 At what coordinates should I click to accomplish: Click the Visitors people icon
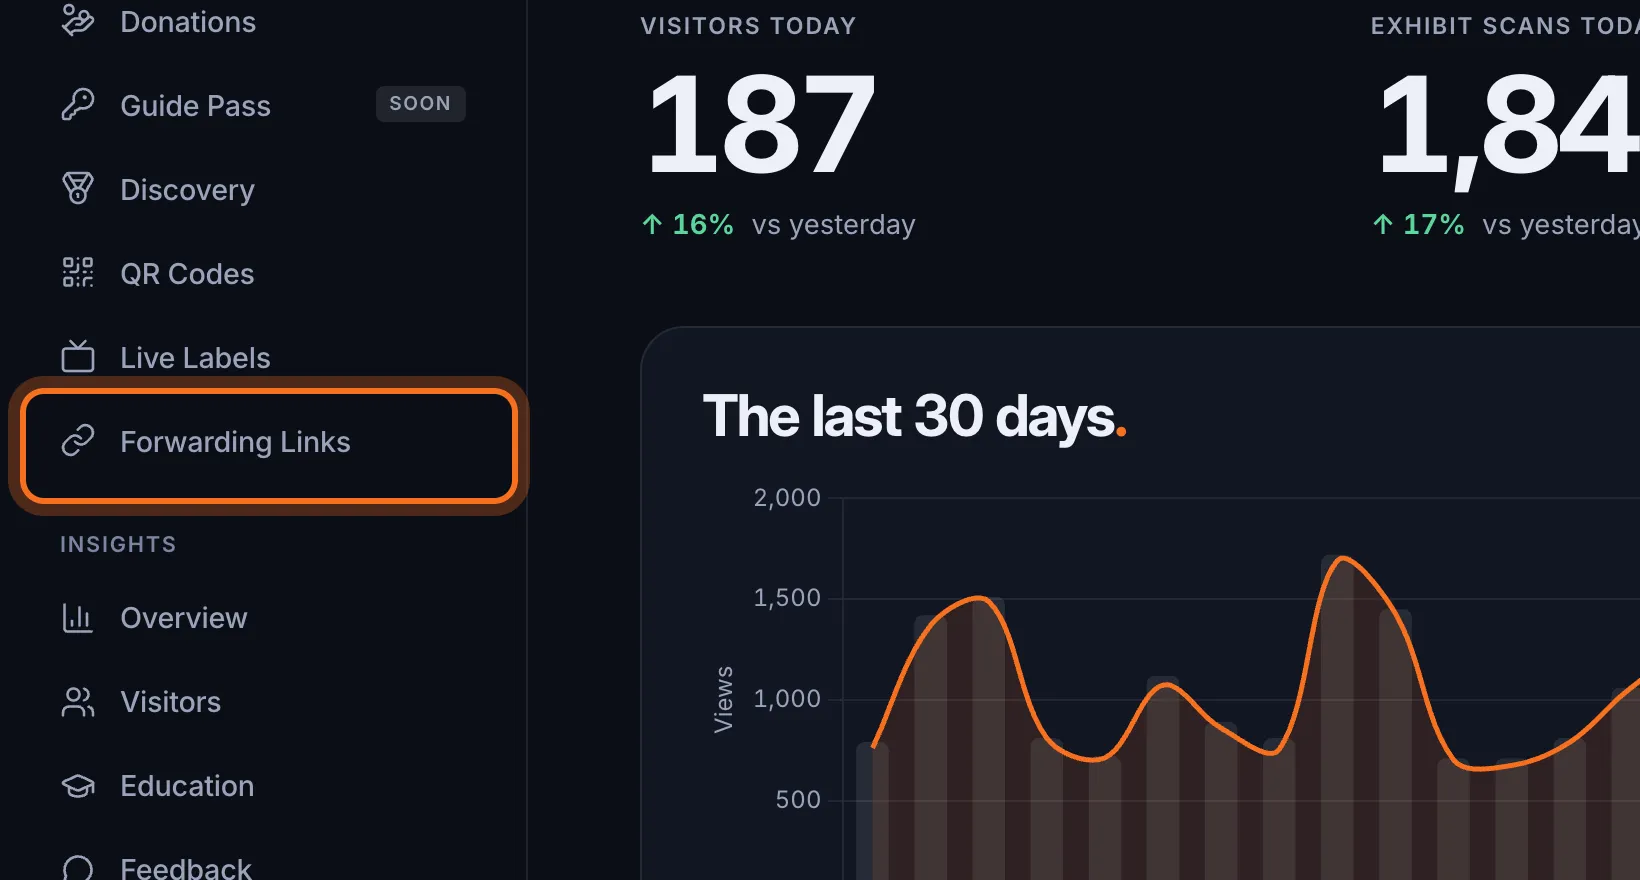tap(78, 702)
